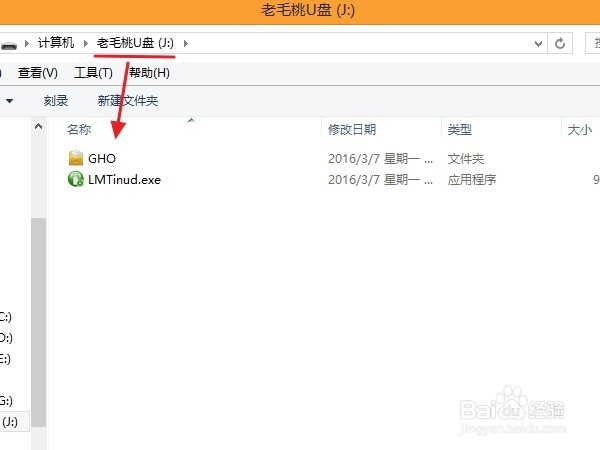Sort by the 名称 column header
Image resolution: width=600 pixels, height=450 pixels.
pyautogui.click(x=79, y=129)
